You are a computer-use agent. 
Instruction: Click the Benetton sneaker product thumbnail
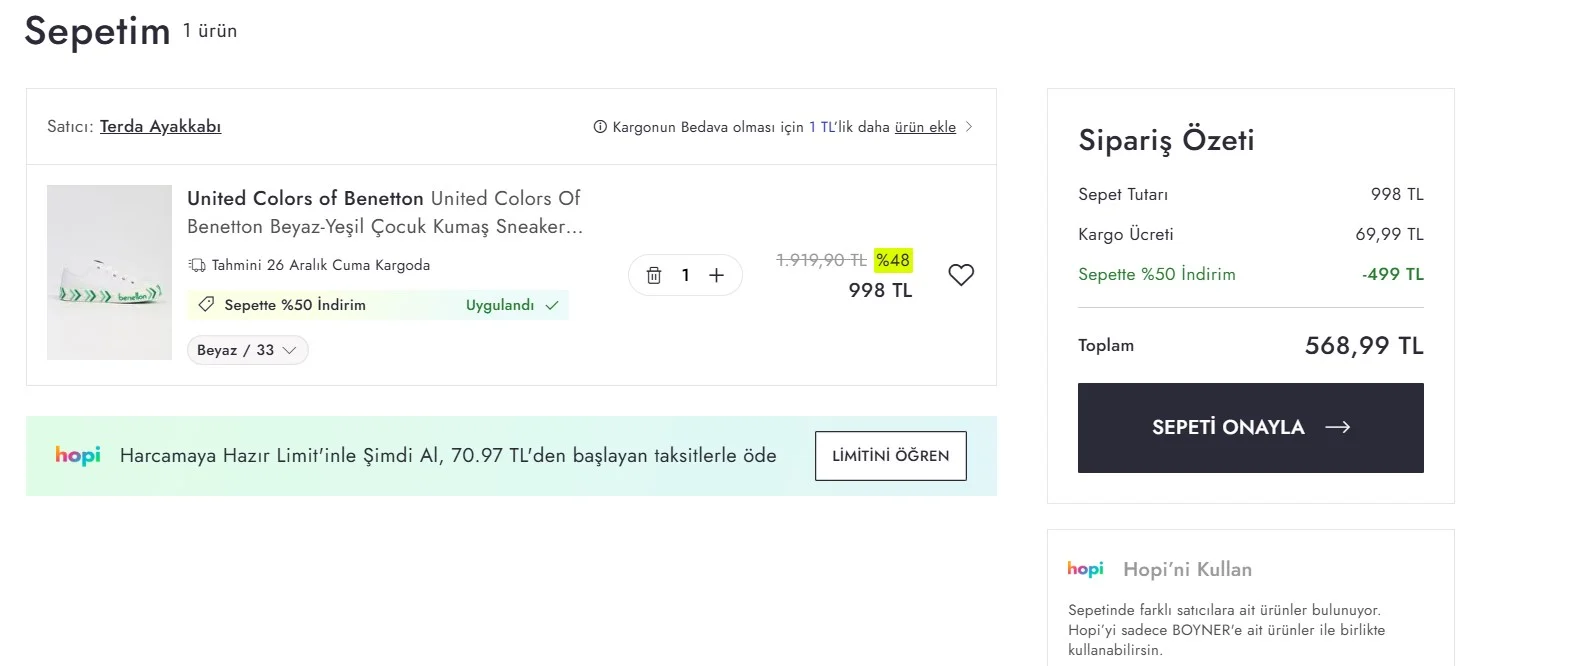click(109, 272)
